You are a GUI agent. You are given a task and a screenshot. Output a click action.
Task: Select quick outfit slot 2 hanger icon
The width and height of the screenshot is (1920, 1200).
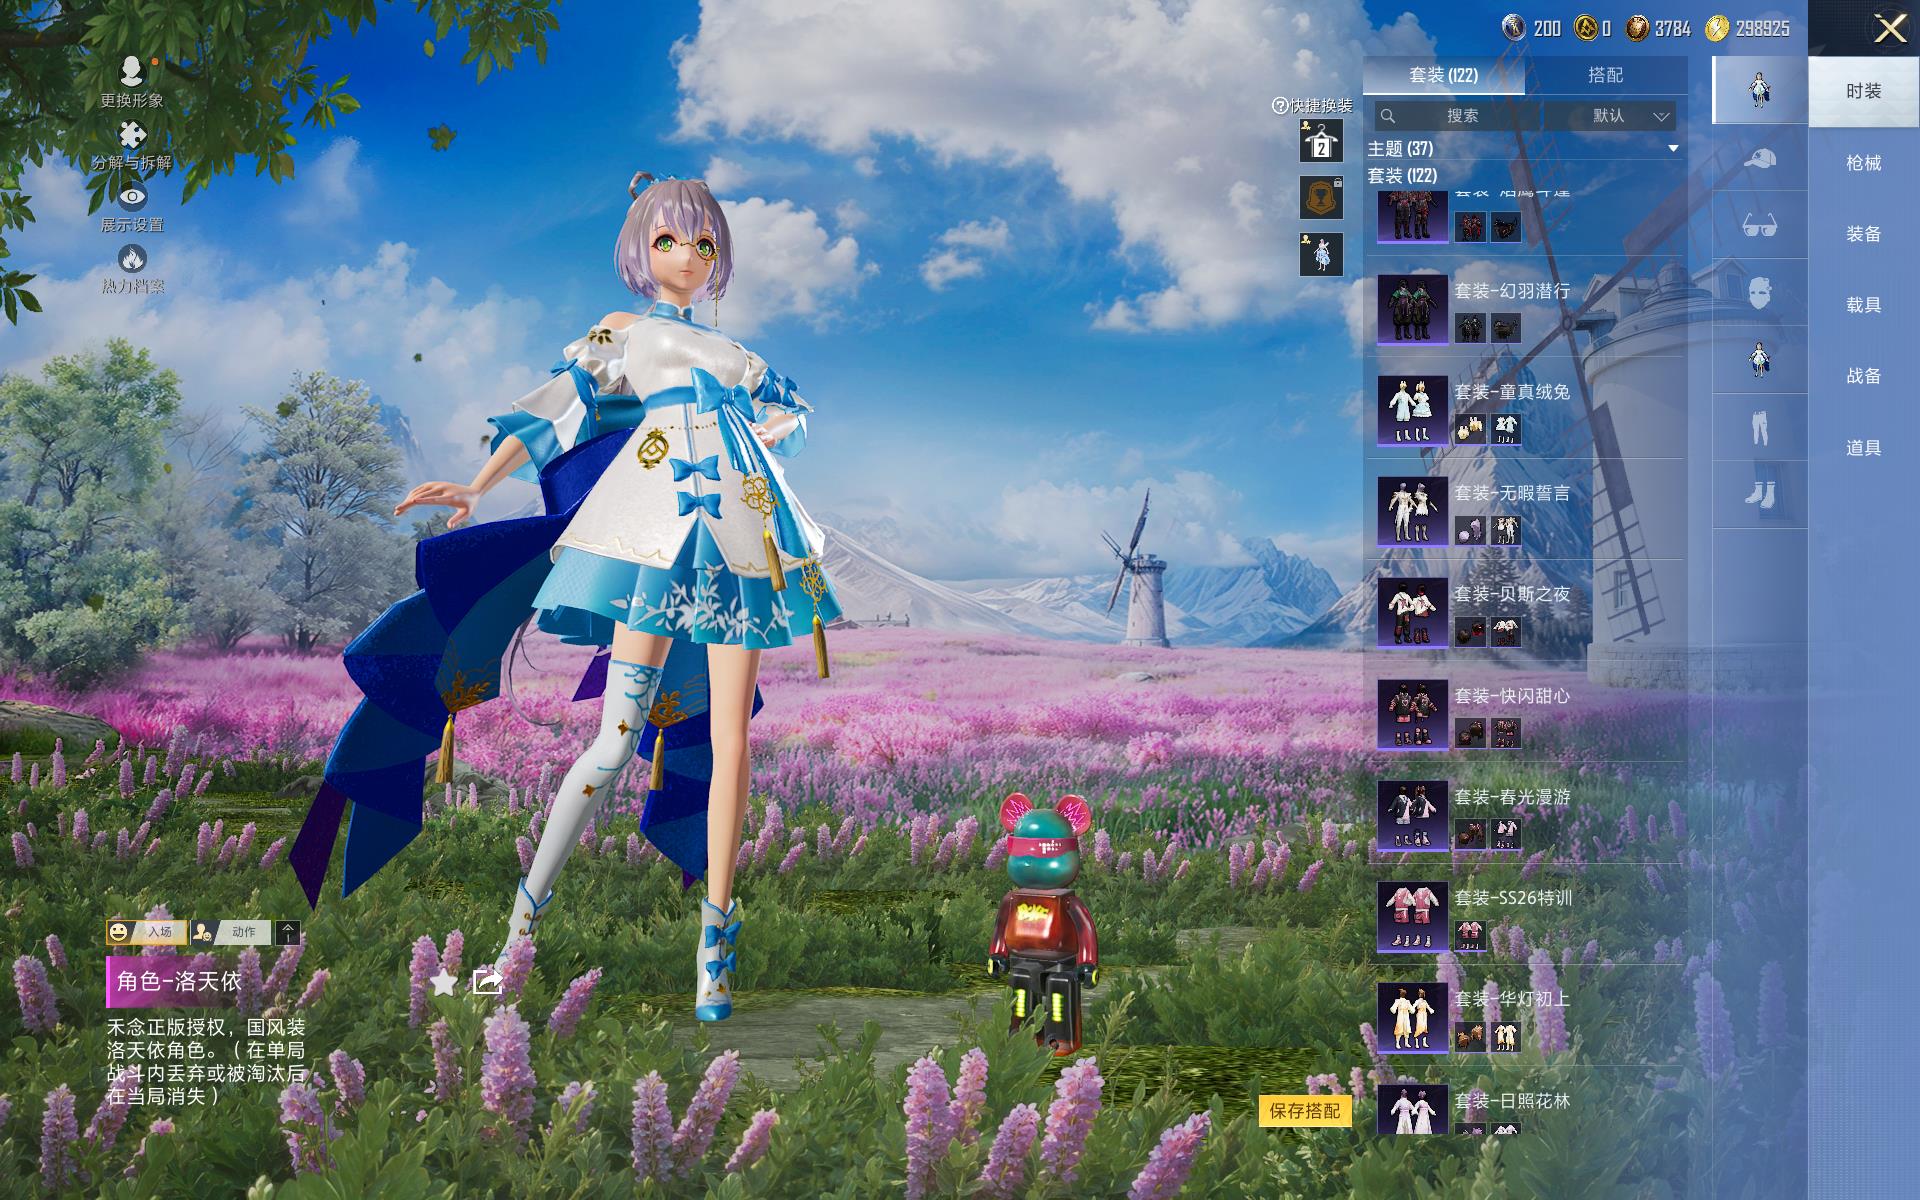pyautogui.click(x=1321, y=141)
